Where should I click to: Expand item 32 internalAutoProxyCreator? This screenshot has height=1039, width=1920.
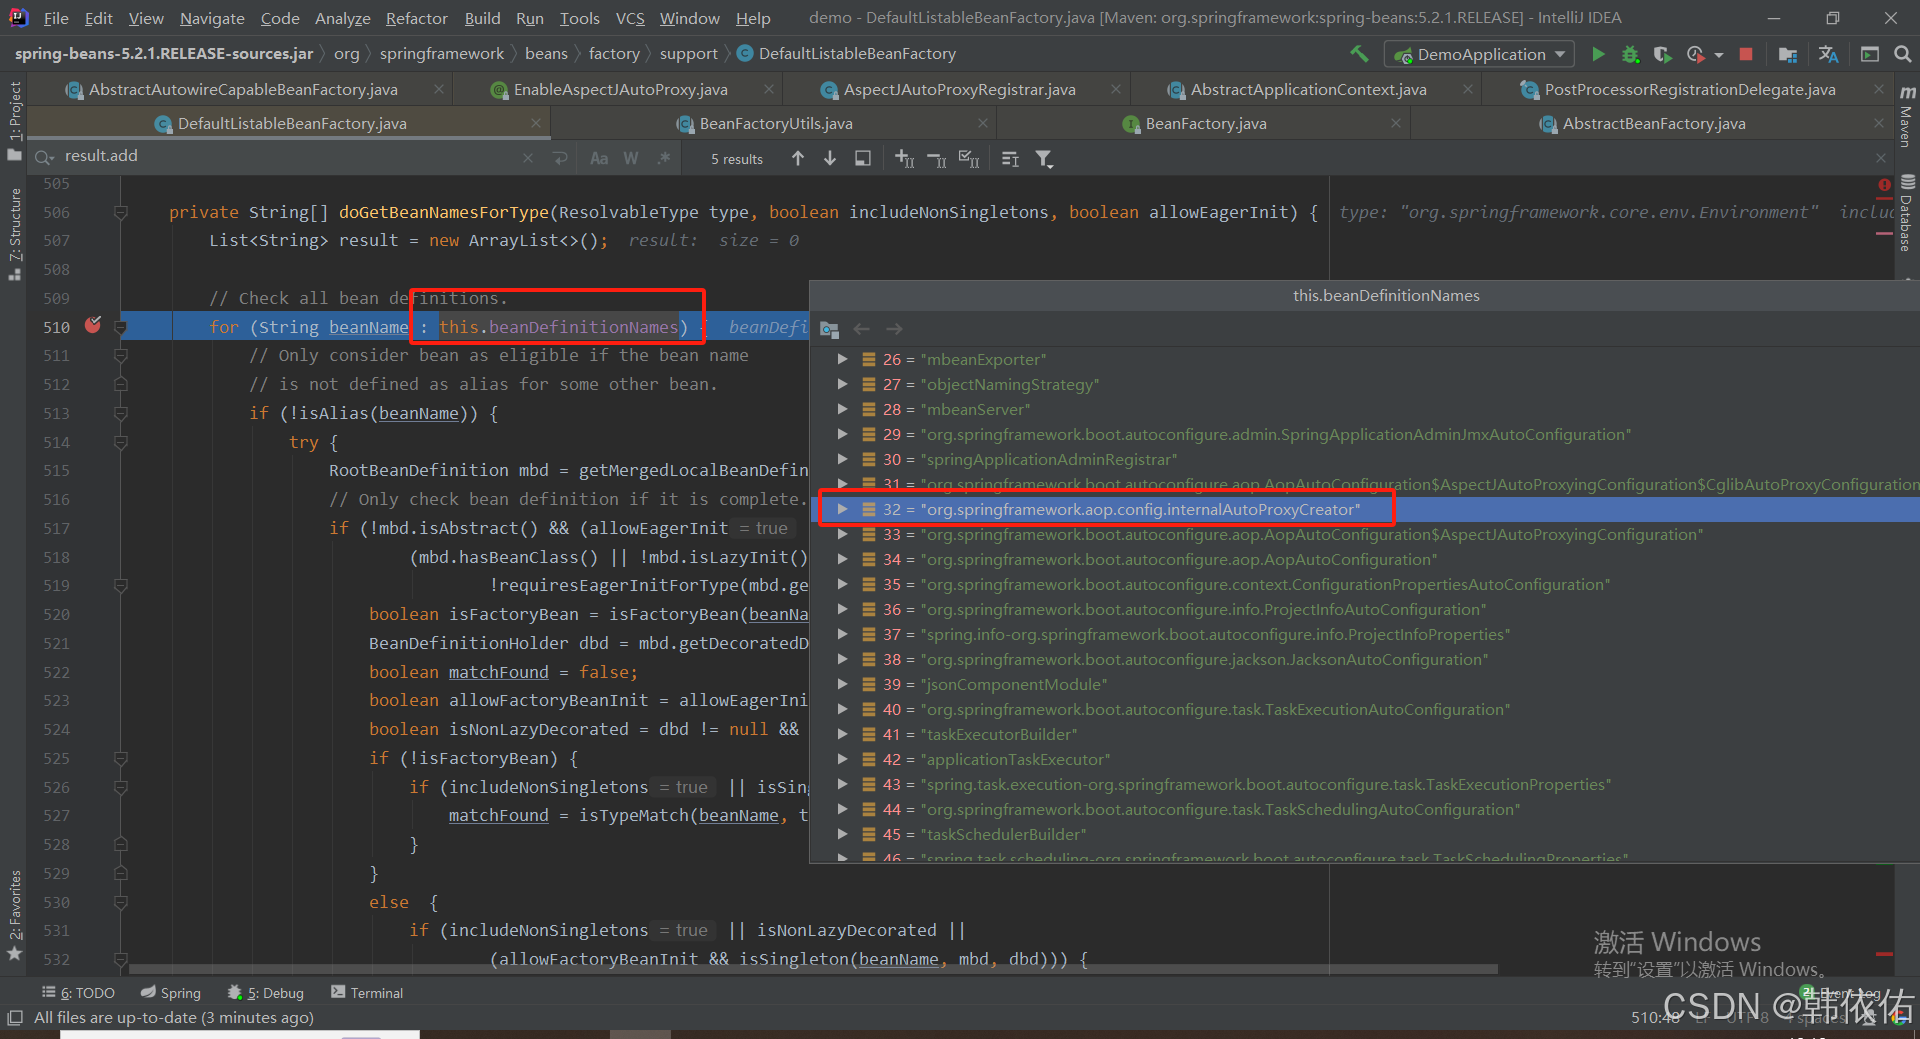tap(842, 509)
